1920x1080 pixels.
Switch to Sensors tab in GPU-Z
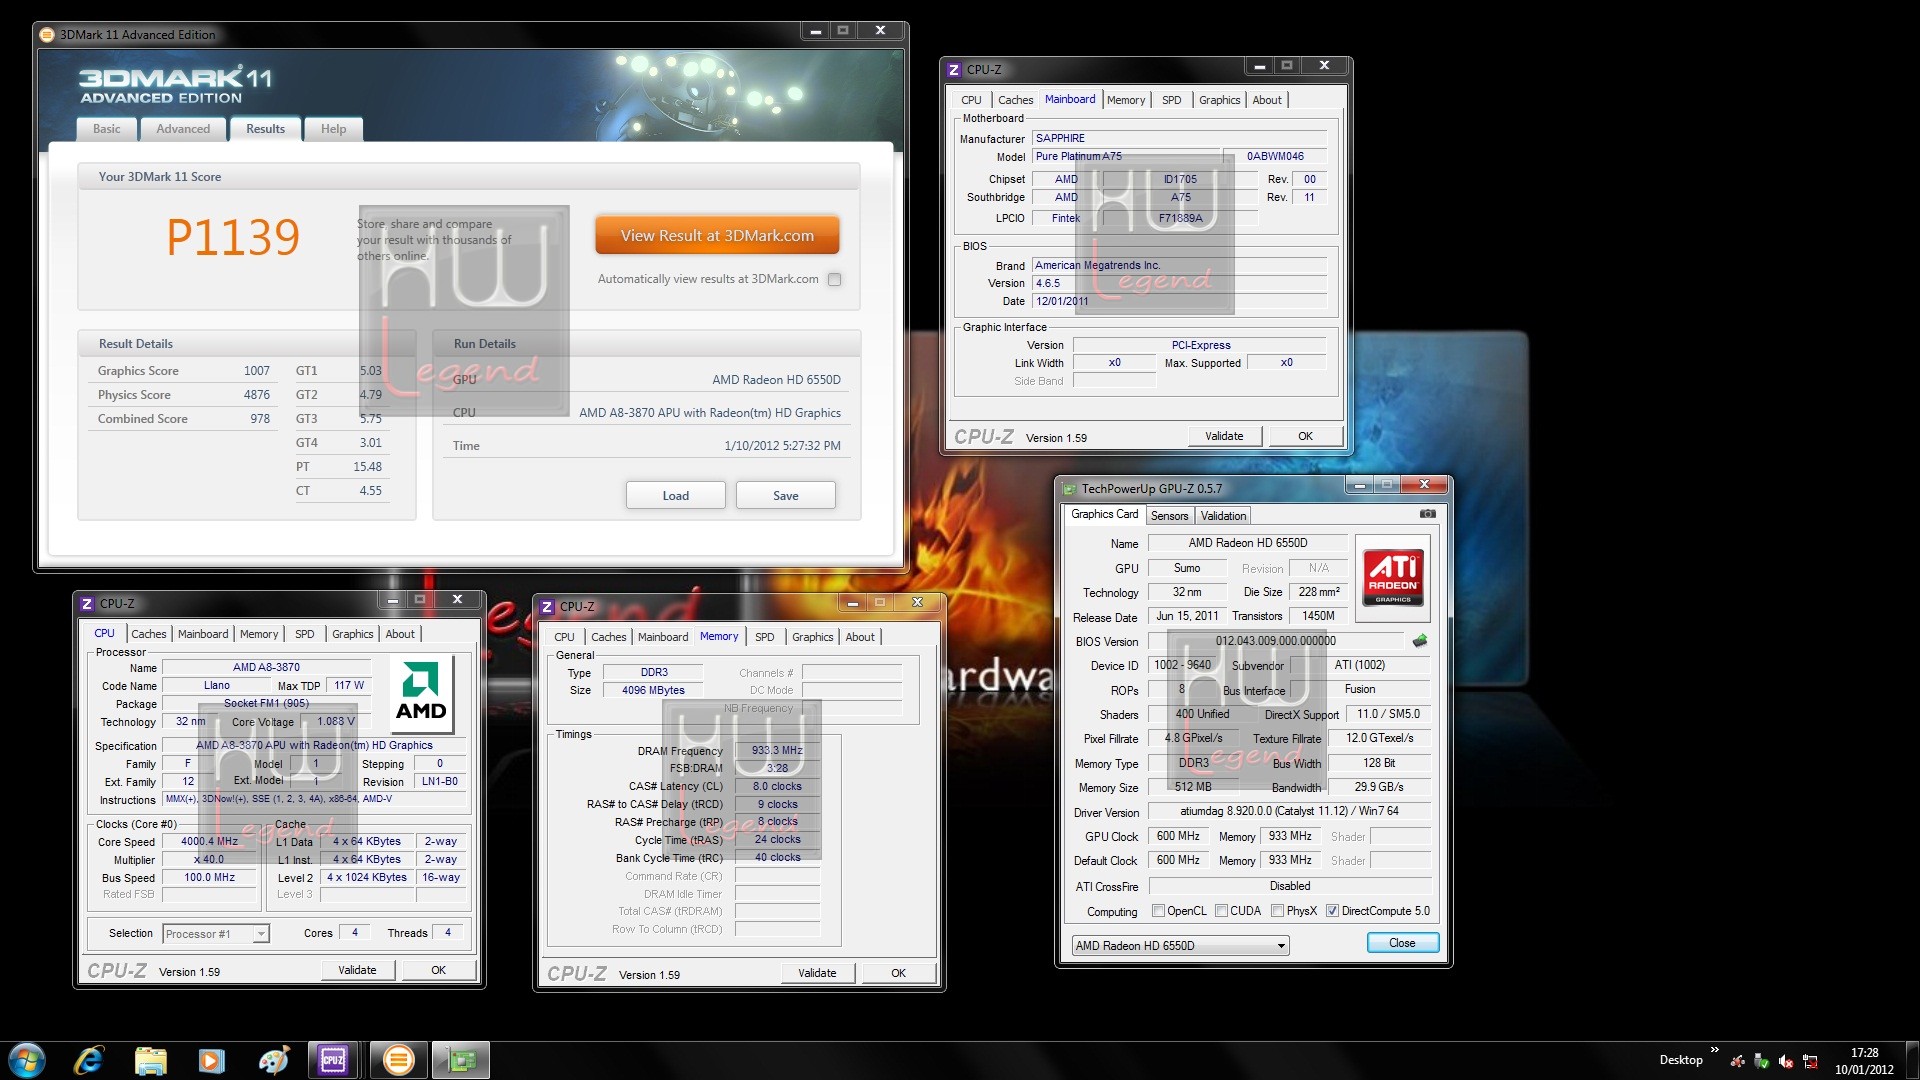tap(1169, 516)
